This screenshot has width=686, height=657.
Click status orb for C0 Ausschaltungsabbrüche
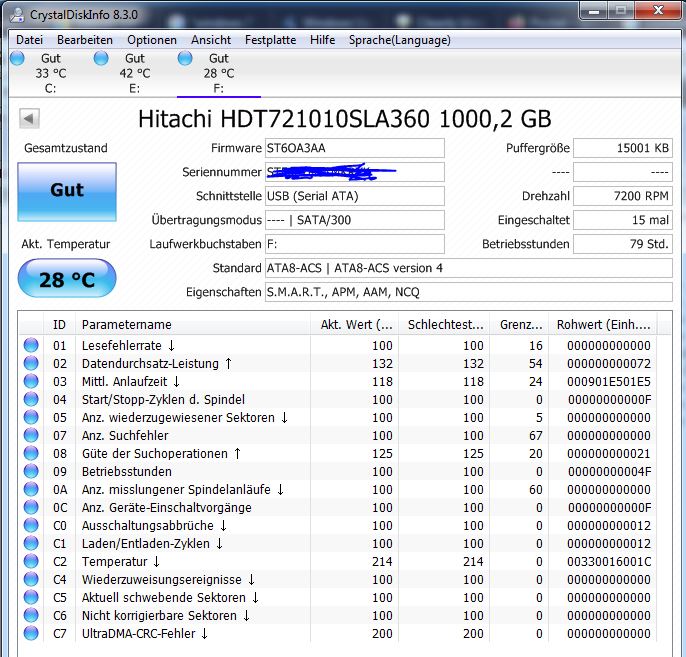(31, 525)
